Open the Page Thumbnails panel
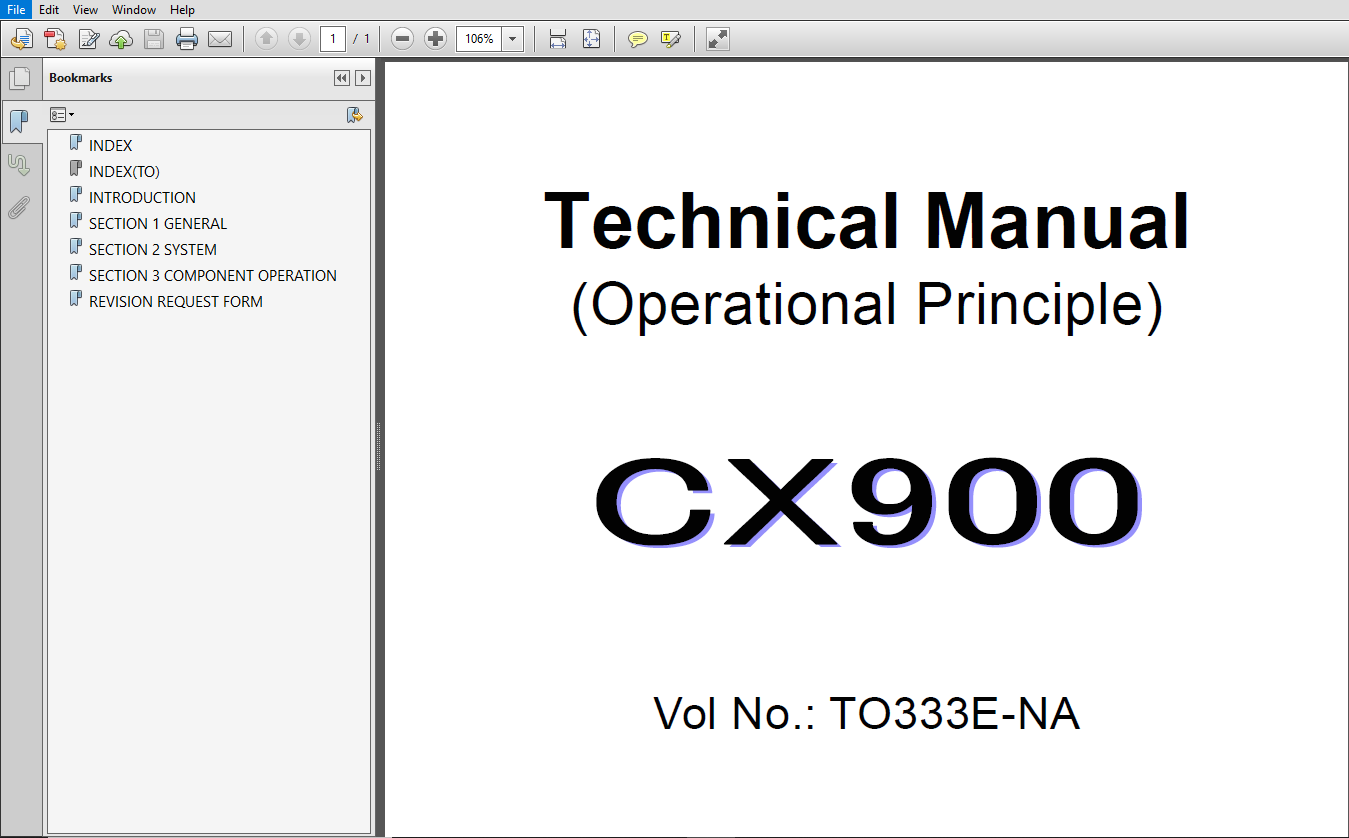The image size is (1349, 838). [19, 79]
